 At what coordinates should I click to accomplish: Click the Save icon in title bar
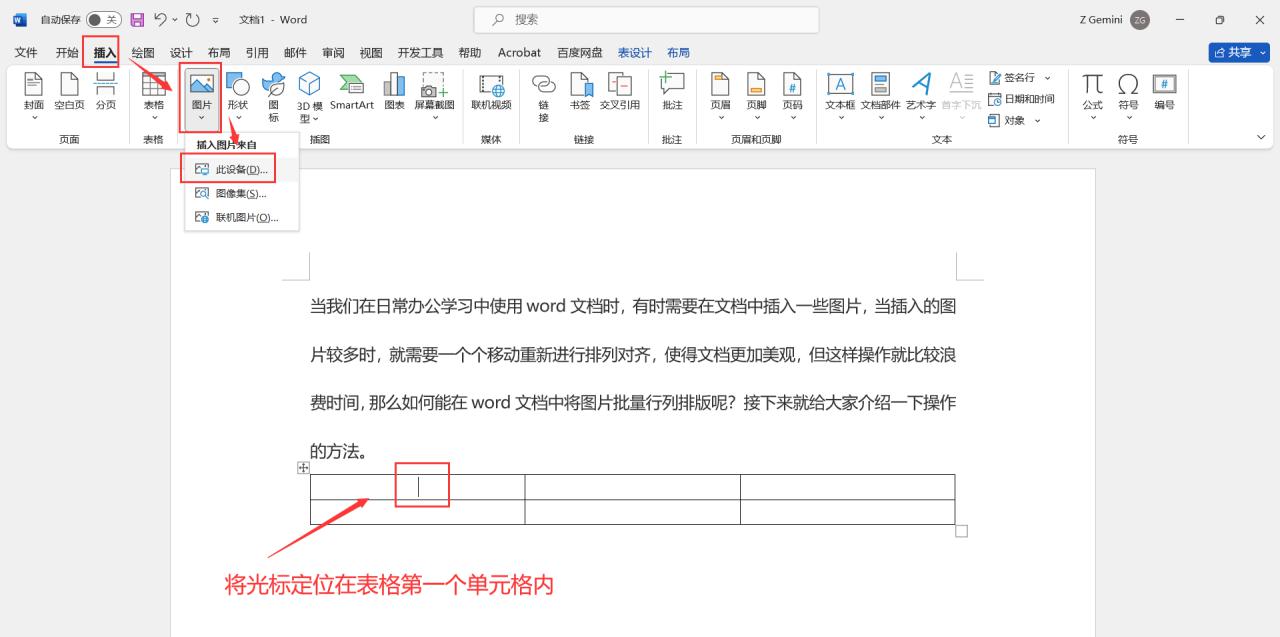138,19
